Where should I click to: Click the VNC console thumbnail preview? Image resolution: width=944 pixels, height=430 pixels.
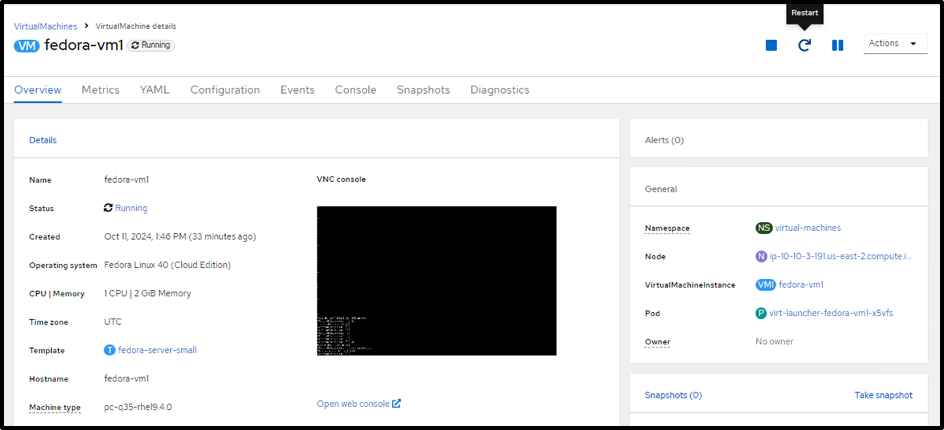click(436, 281)
